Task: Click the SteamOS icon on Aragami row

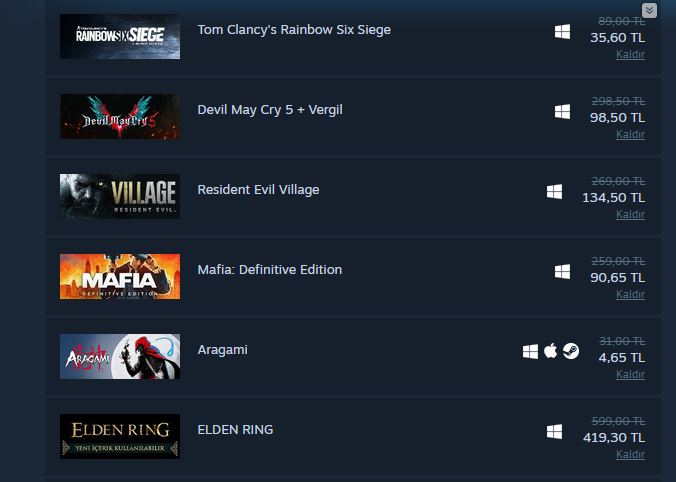Action: [571, 351]
